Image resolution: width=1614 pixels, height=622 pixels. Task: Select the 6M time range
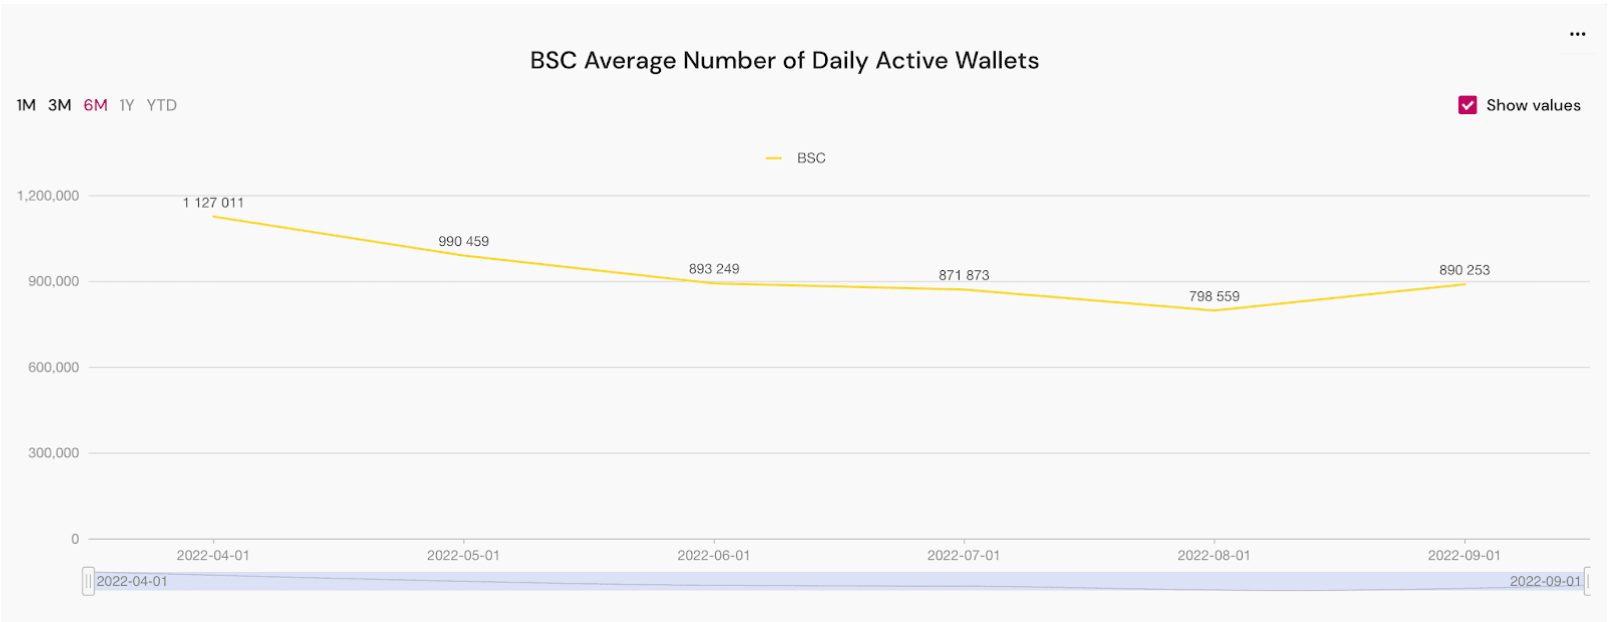click(95, 105)
